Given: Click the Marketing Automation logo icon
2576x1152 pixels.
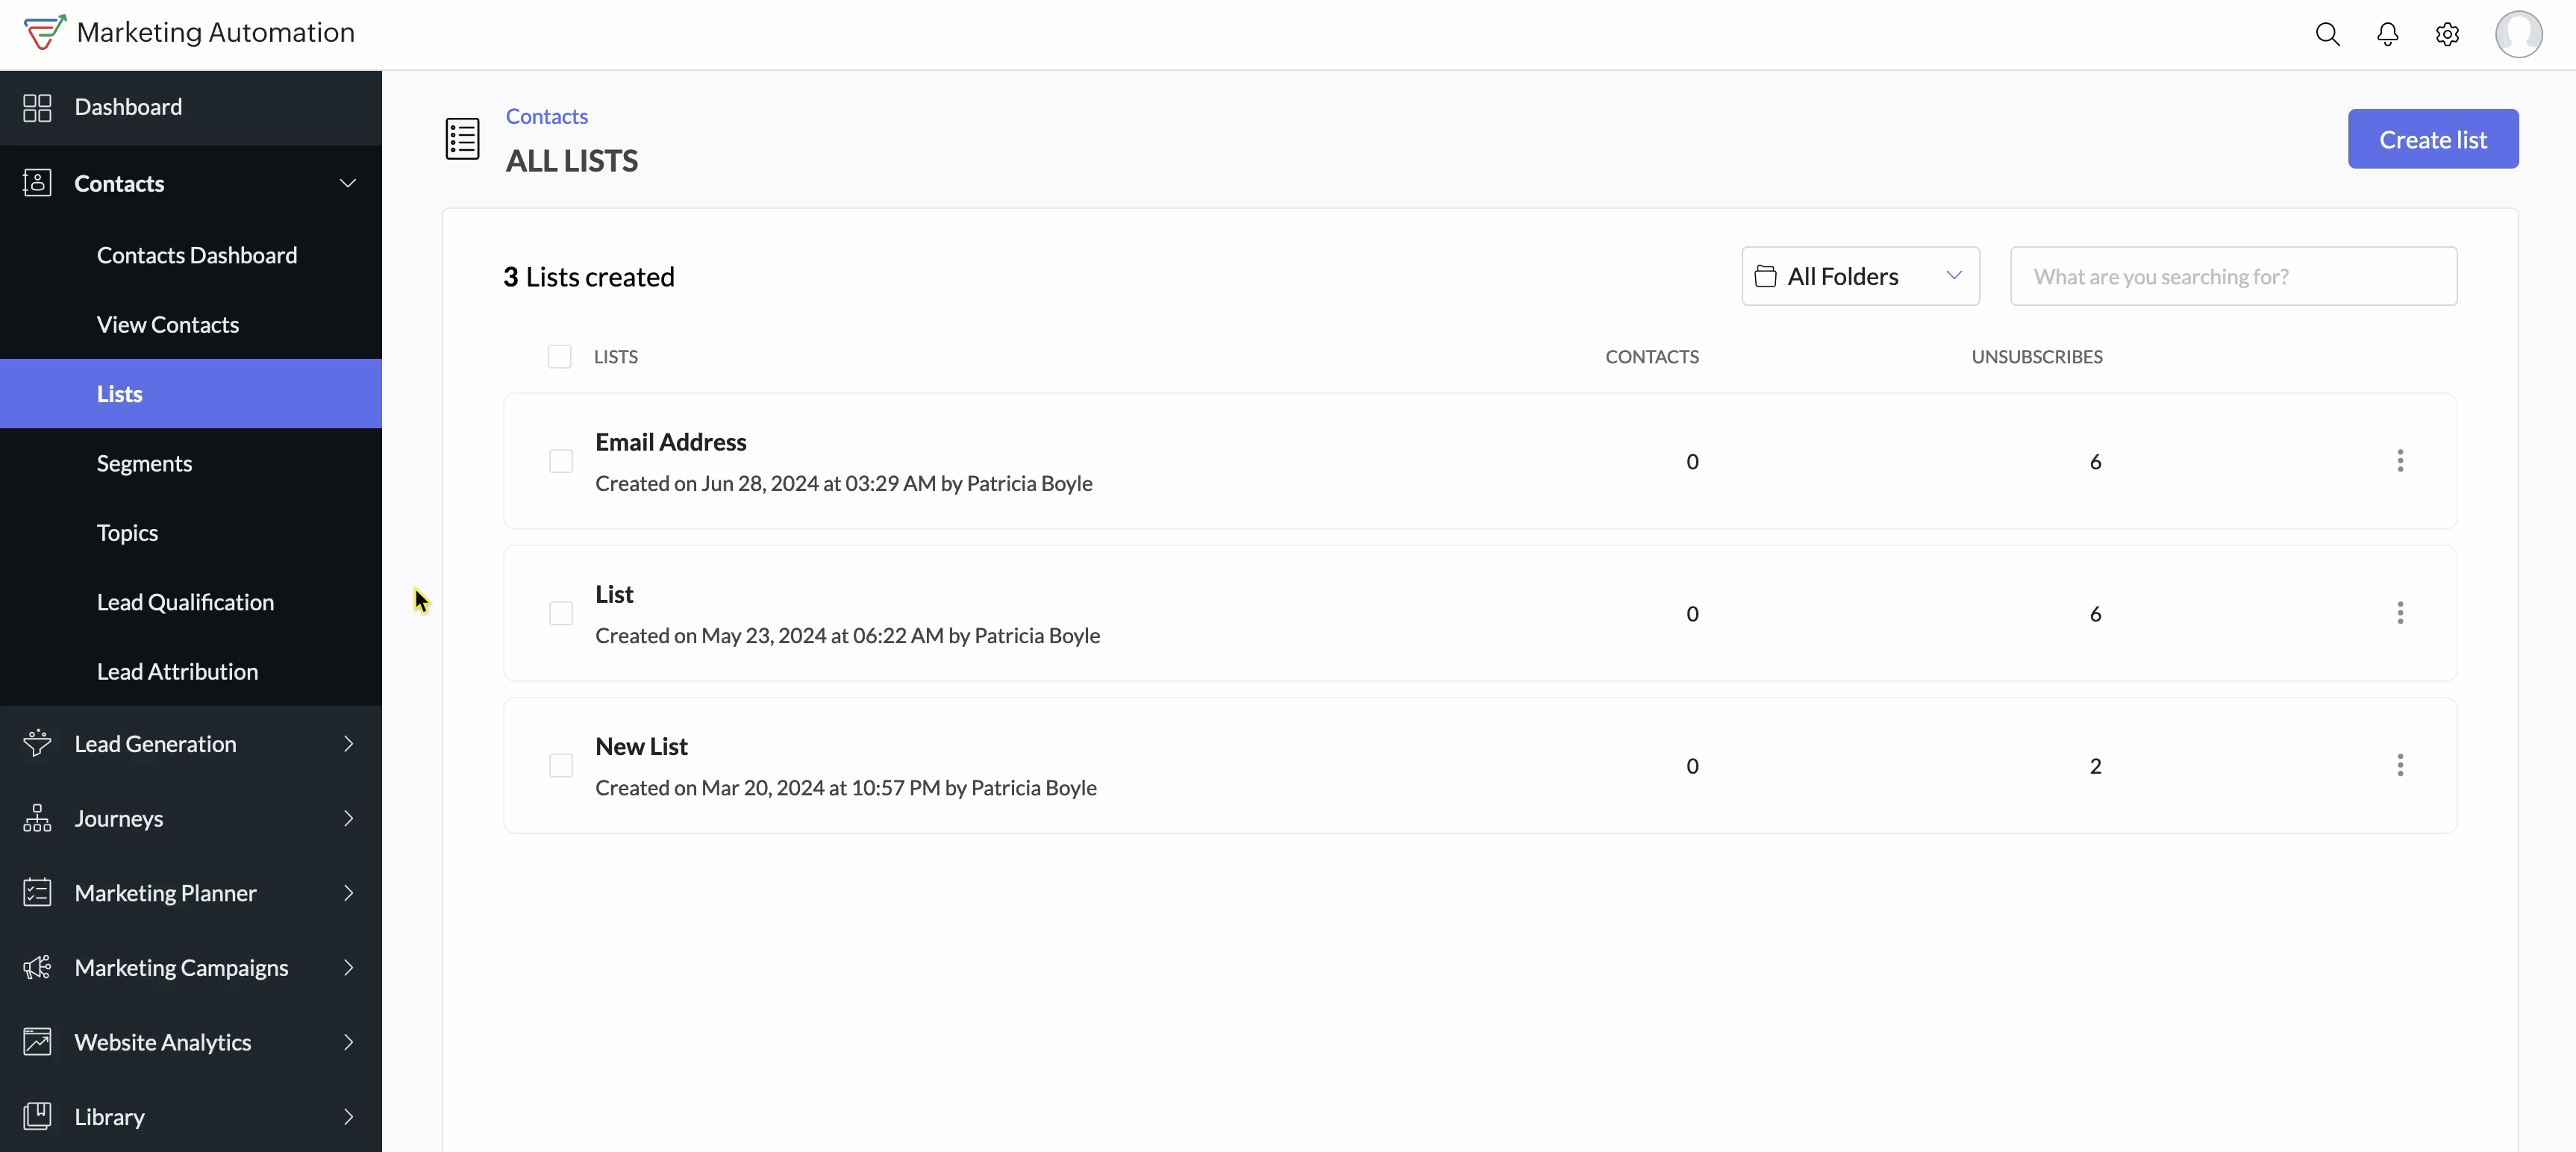Looking at the screenshot, I should click(x=45, y=32).
